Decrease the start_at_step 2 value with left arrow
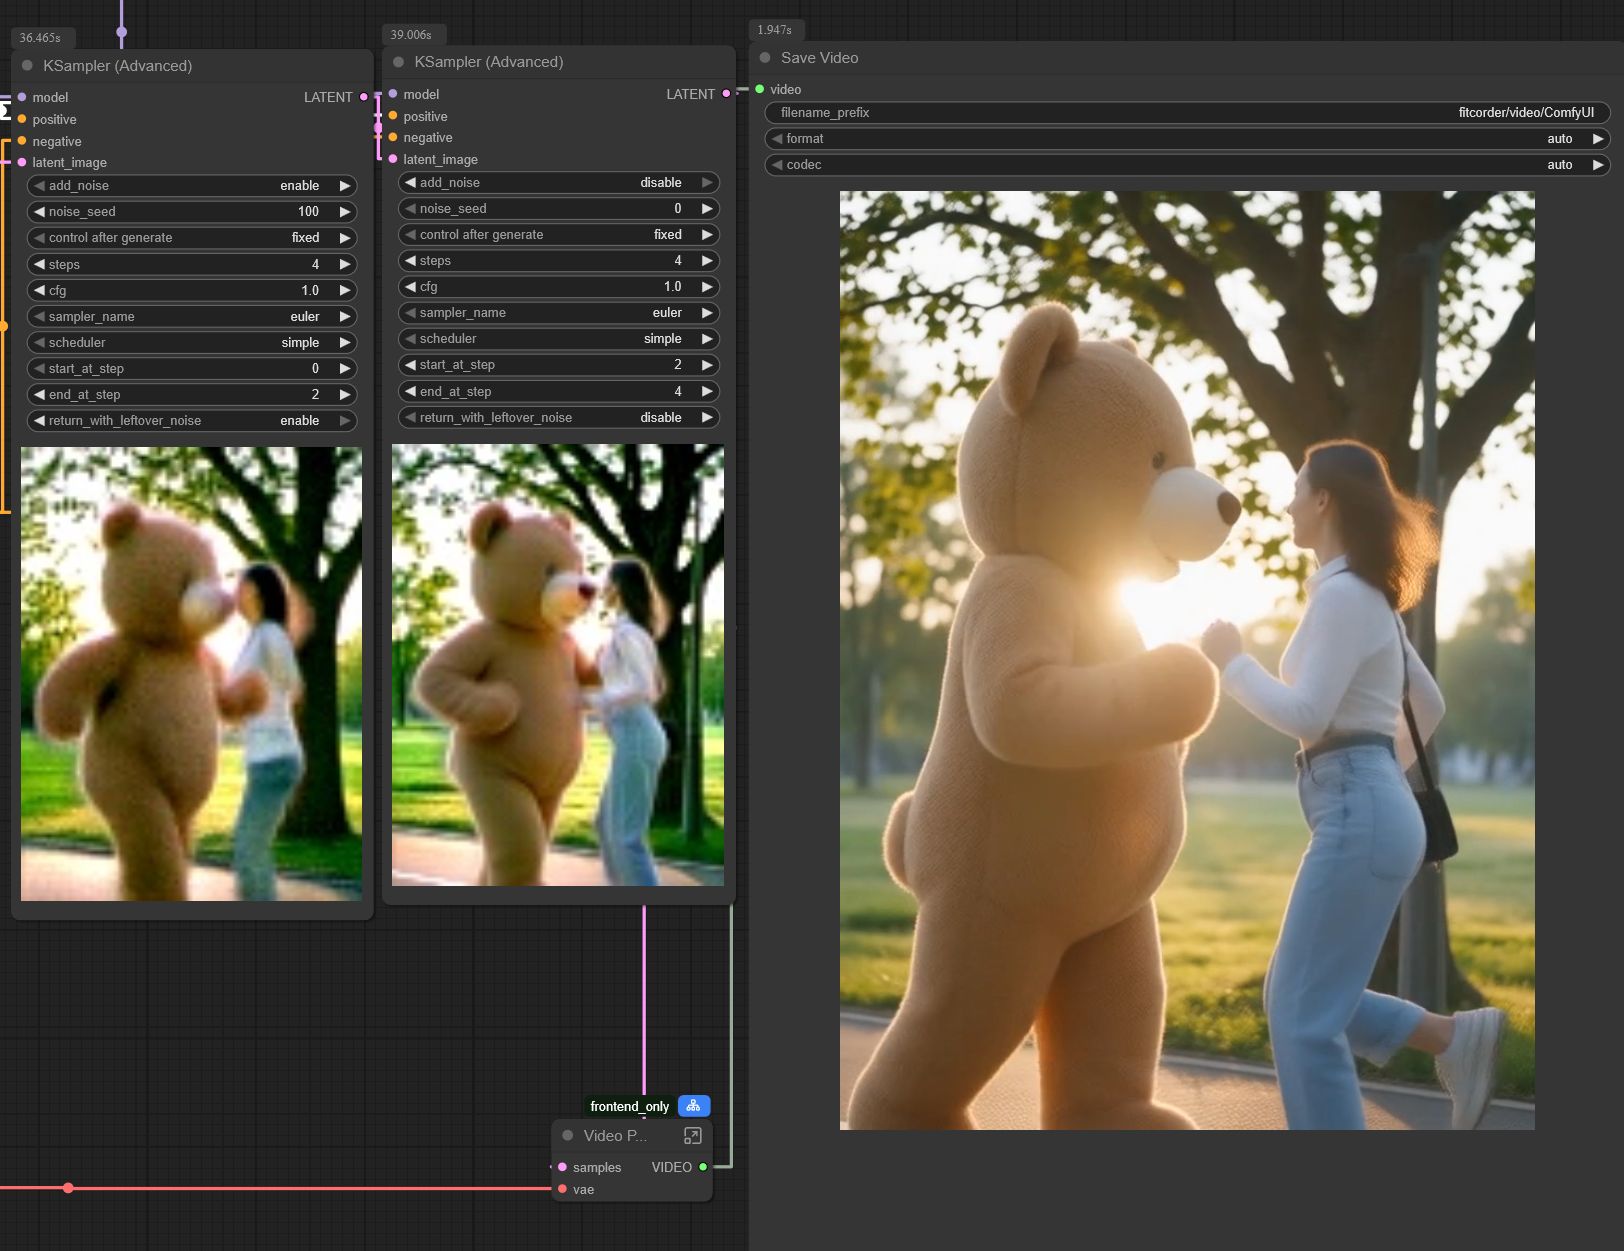Screen dimensions: 1624x1251 pos(410,365)
